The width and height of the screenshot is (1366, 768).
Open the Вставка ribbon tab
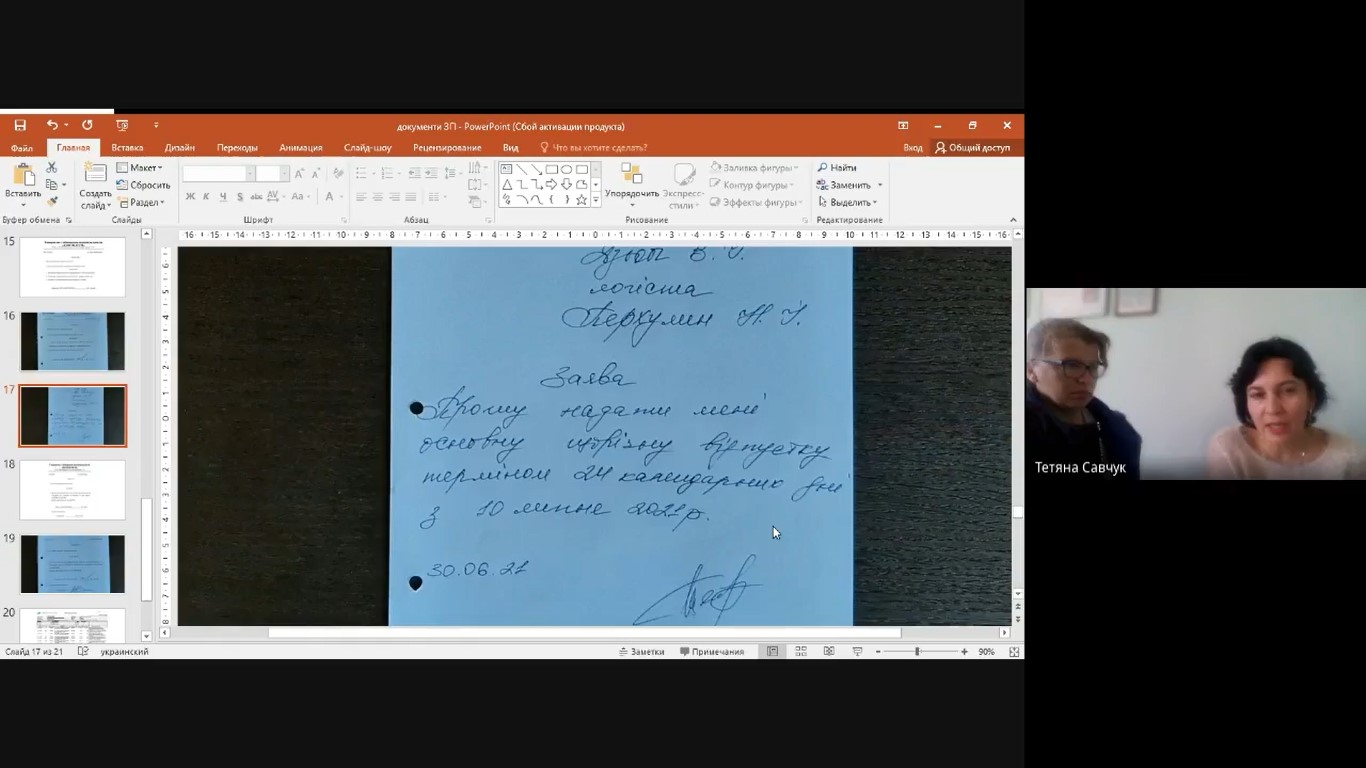[x=127, y=148]
